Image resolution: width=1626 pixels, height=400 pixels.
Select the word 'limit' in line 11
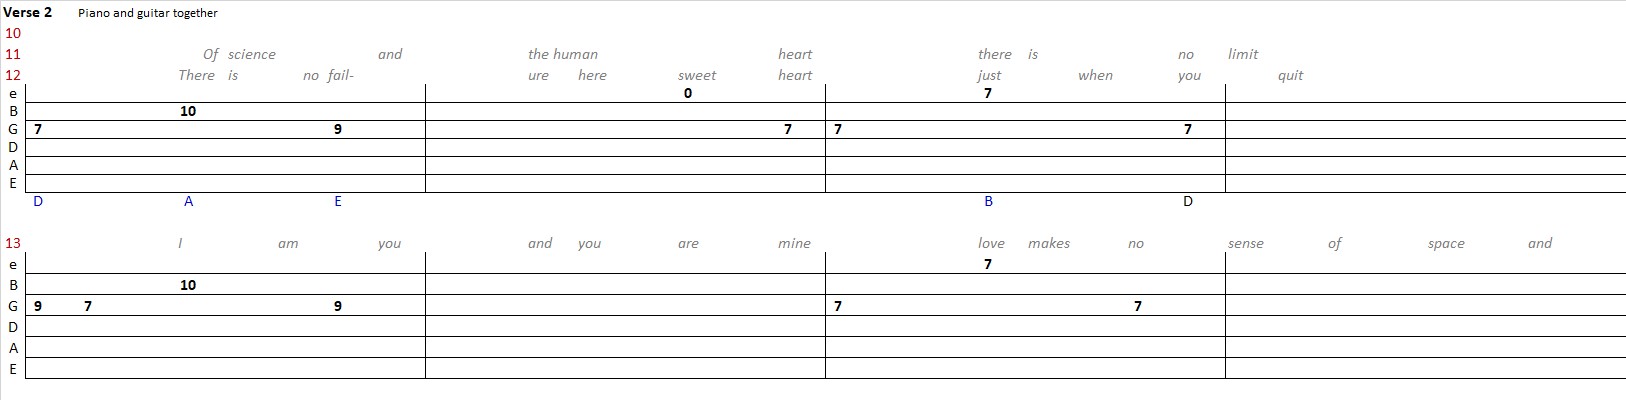1243,54
